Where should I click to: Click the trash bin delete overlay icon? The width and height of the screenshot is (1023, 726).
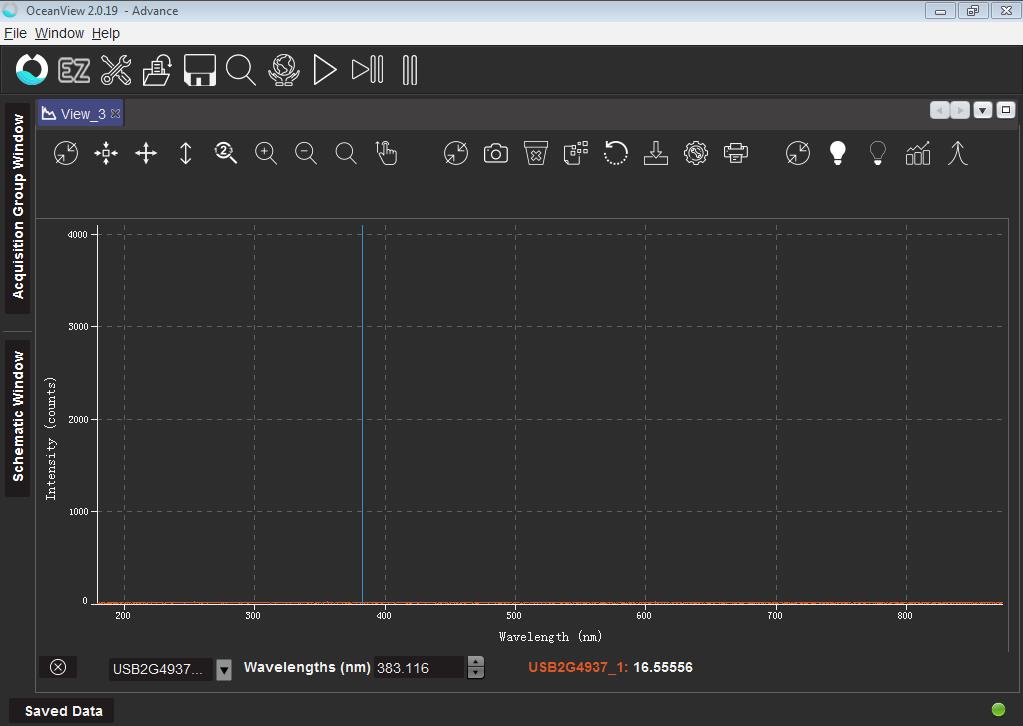pyautogui.click(x=536, y=153)
